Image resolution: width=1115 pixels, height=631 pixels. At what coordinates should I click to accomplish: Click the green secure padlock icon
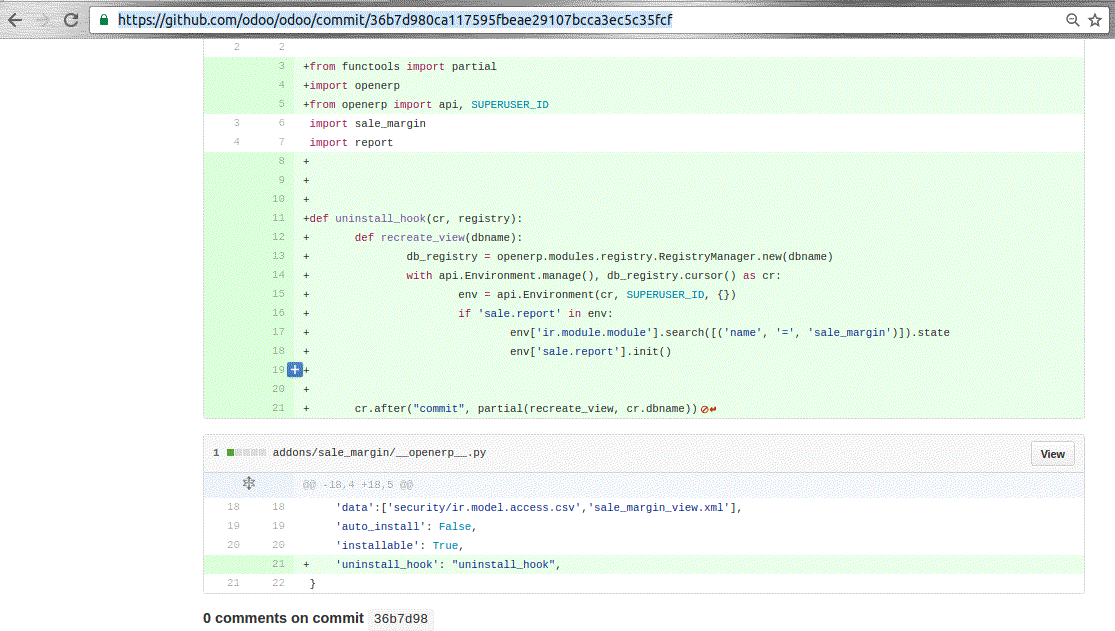point(104,20)
